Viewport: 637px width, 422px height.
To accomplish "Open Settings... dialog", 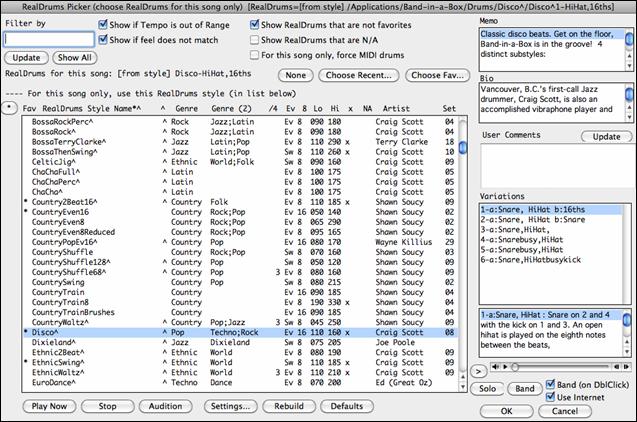I will [x=231, y=406].
